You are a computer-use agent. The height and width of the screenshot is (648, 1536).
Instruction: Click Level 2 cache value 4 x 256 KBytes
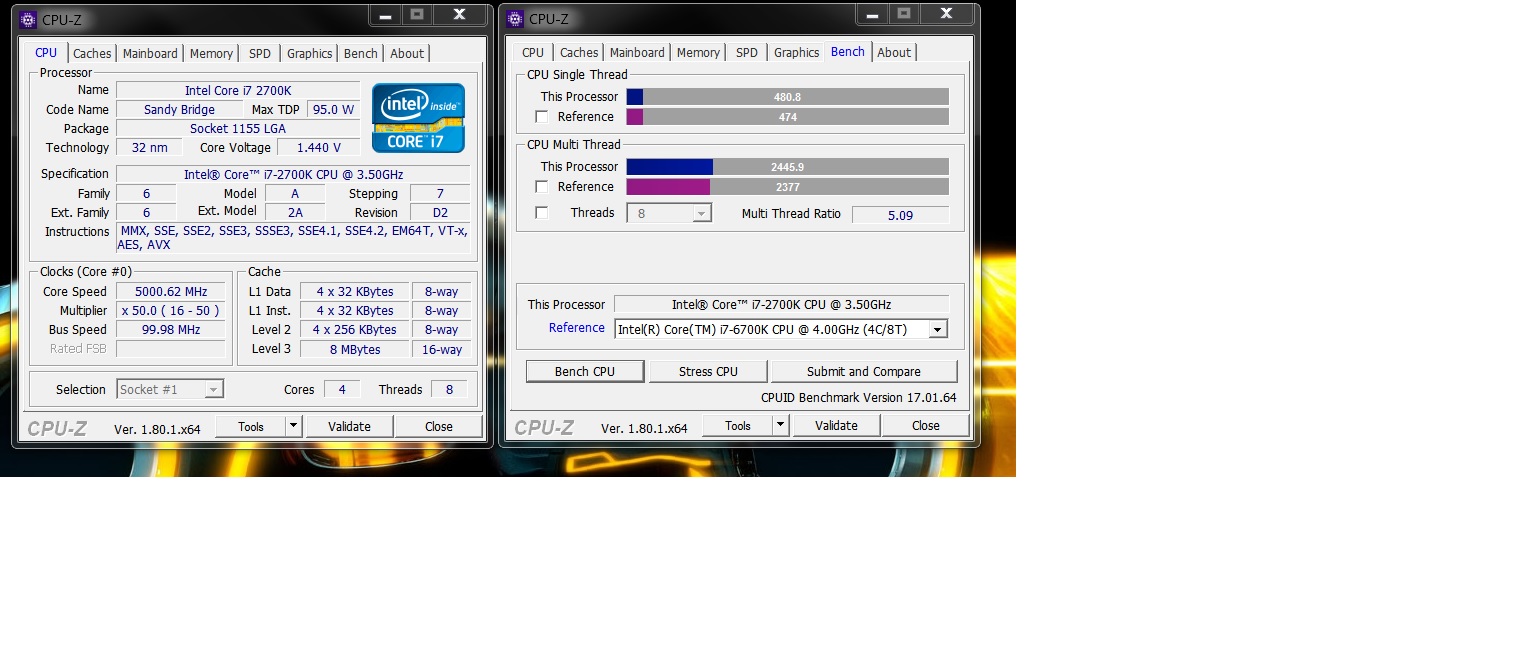(354, 330)
